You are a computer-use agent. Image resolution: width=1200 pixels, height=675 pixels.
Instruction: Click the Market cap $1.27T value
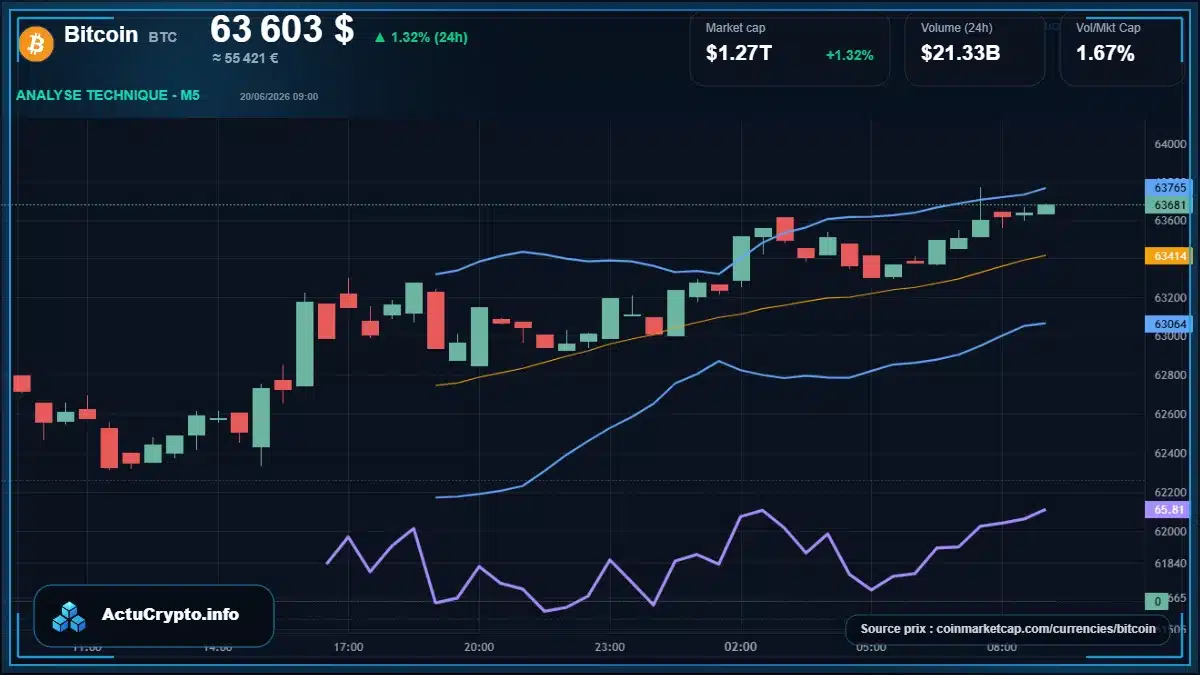pyautogui.click(x=739, y=54)
